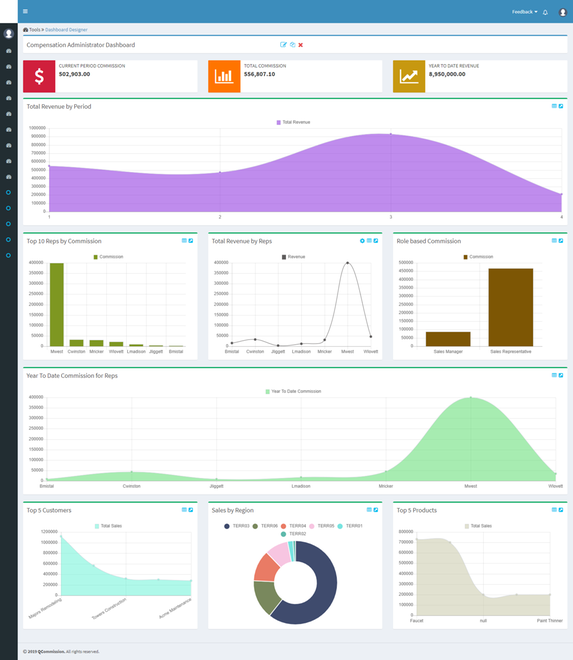Click the Tools breadcrumb text
This screenshot has width=573, height=660.
[35, 30]
